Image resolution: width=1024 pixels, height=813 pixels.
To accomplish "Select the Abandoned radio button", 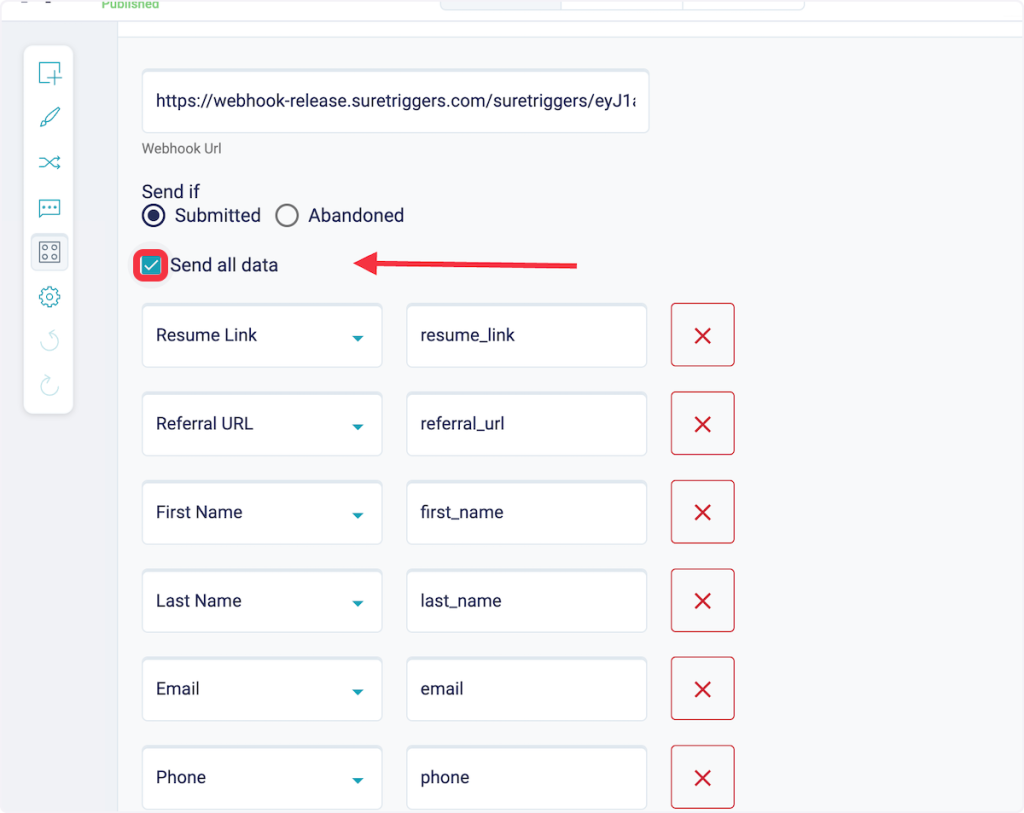I will click(287, 215).
